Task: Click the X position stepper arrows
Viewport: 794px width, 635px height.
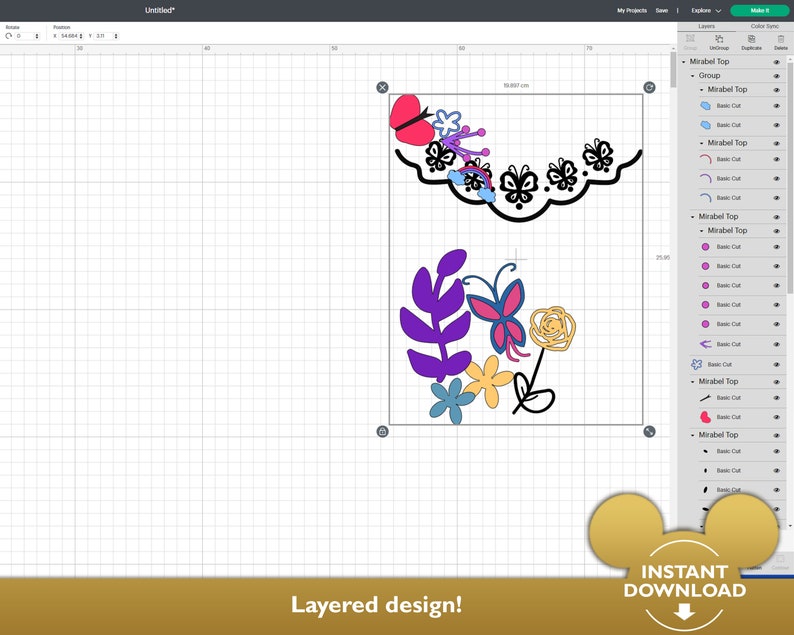Action: tap(81, 36)
